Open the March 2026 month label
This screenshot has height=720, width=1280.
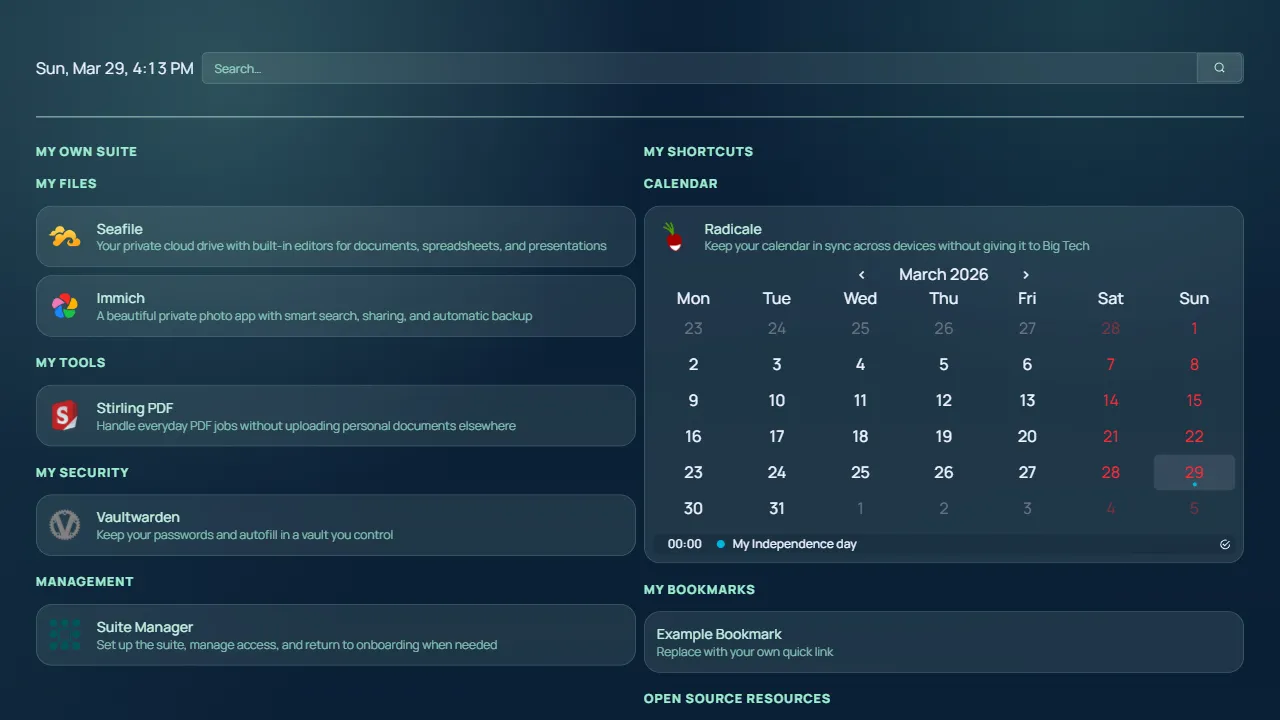click(x=943, y=274)
